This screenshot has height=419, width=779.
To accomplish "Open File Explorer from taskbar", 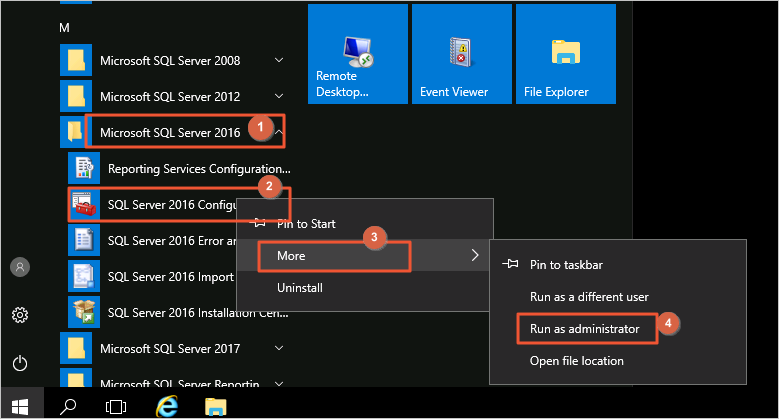I will tap(216, 407).
